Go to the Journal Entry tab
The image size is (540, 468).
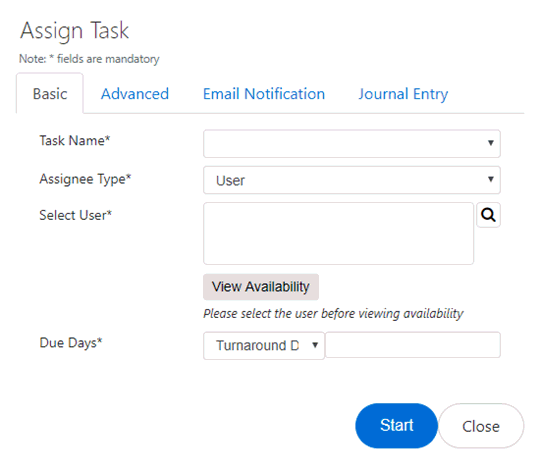403,94
